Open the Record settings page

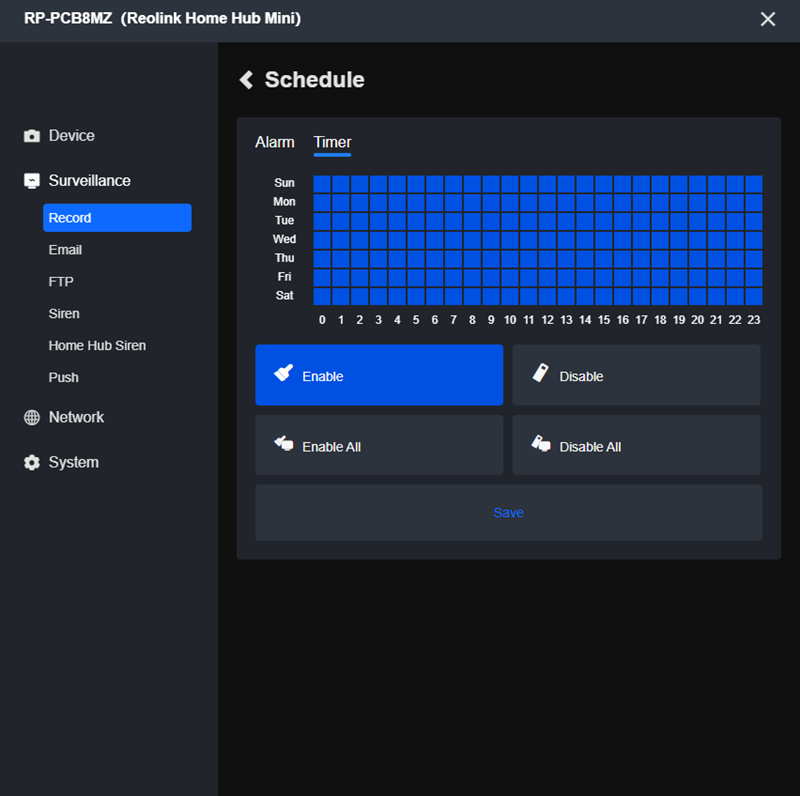click(x=117, y=218)
